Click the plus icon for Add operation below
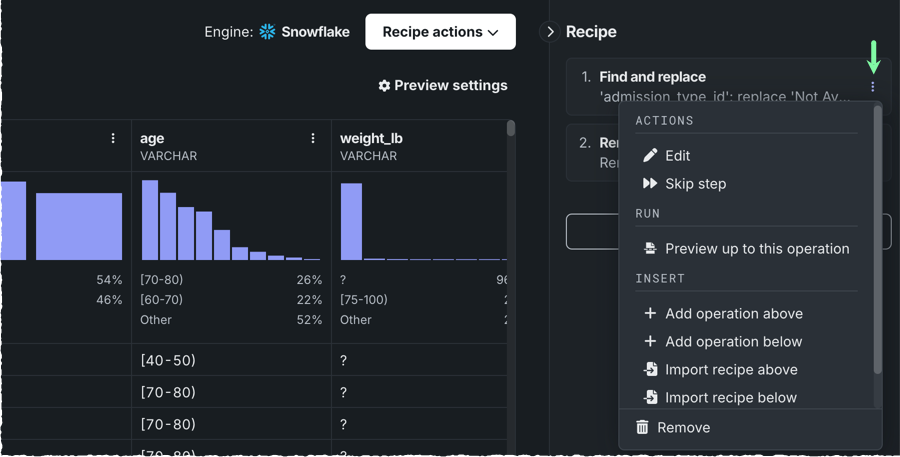Viewport: 900px width, 457px height. tap(650, 341)
